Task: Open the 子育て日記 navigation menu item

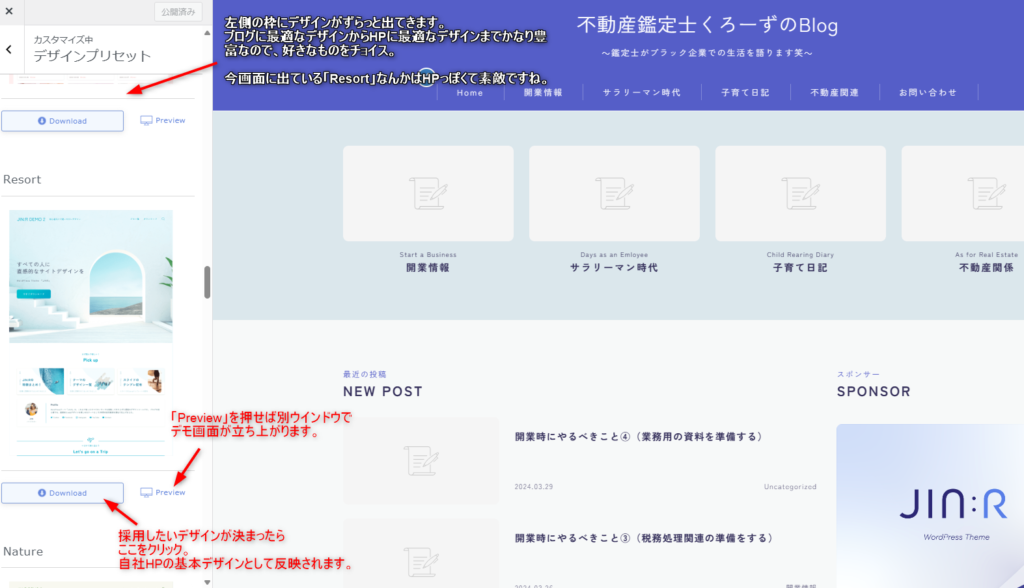Action: (x=745, y=93)
